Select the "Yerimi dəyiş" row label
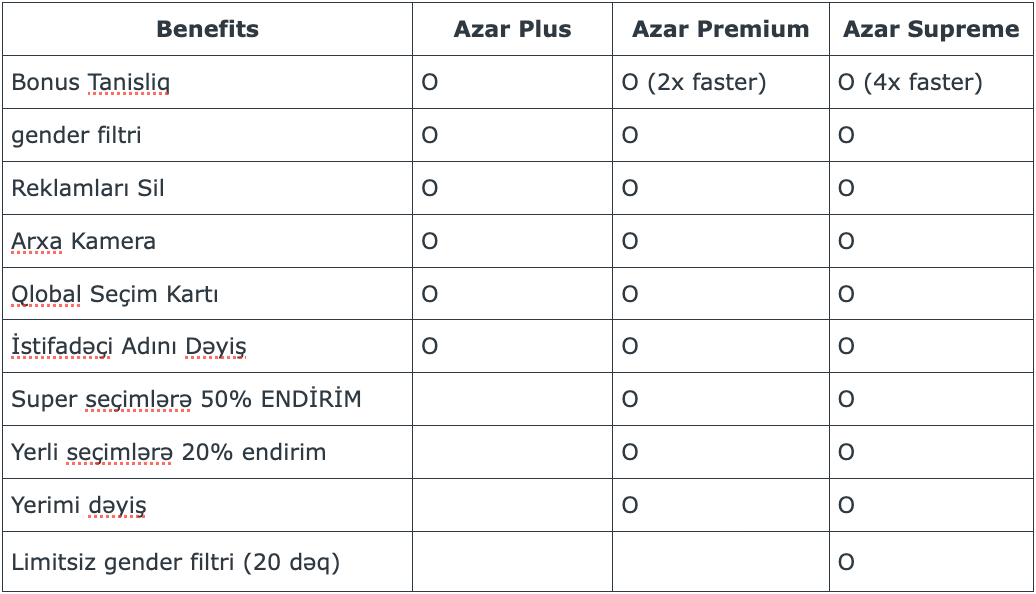The image size is (1036, 594). tap(79, 506)
